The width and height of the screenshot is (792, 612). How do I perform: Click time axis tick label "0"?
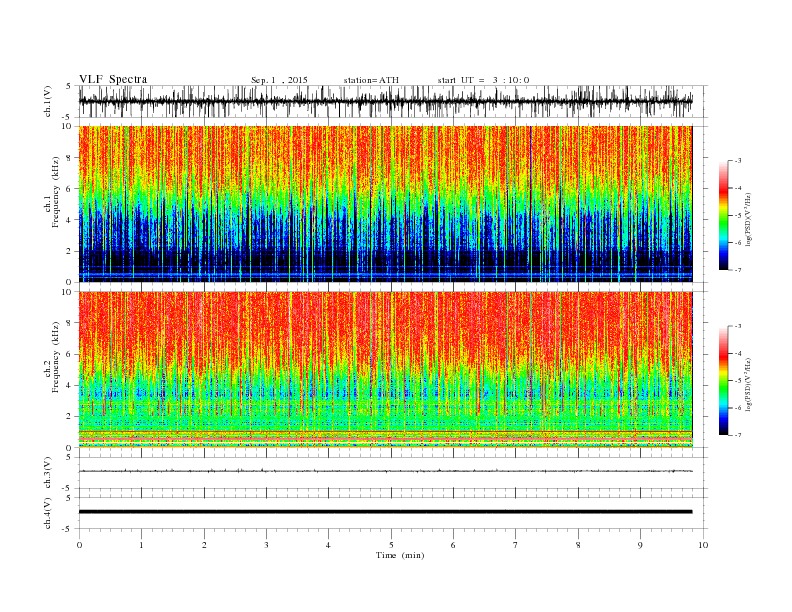click(x=79, y=545)
